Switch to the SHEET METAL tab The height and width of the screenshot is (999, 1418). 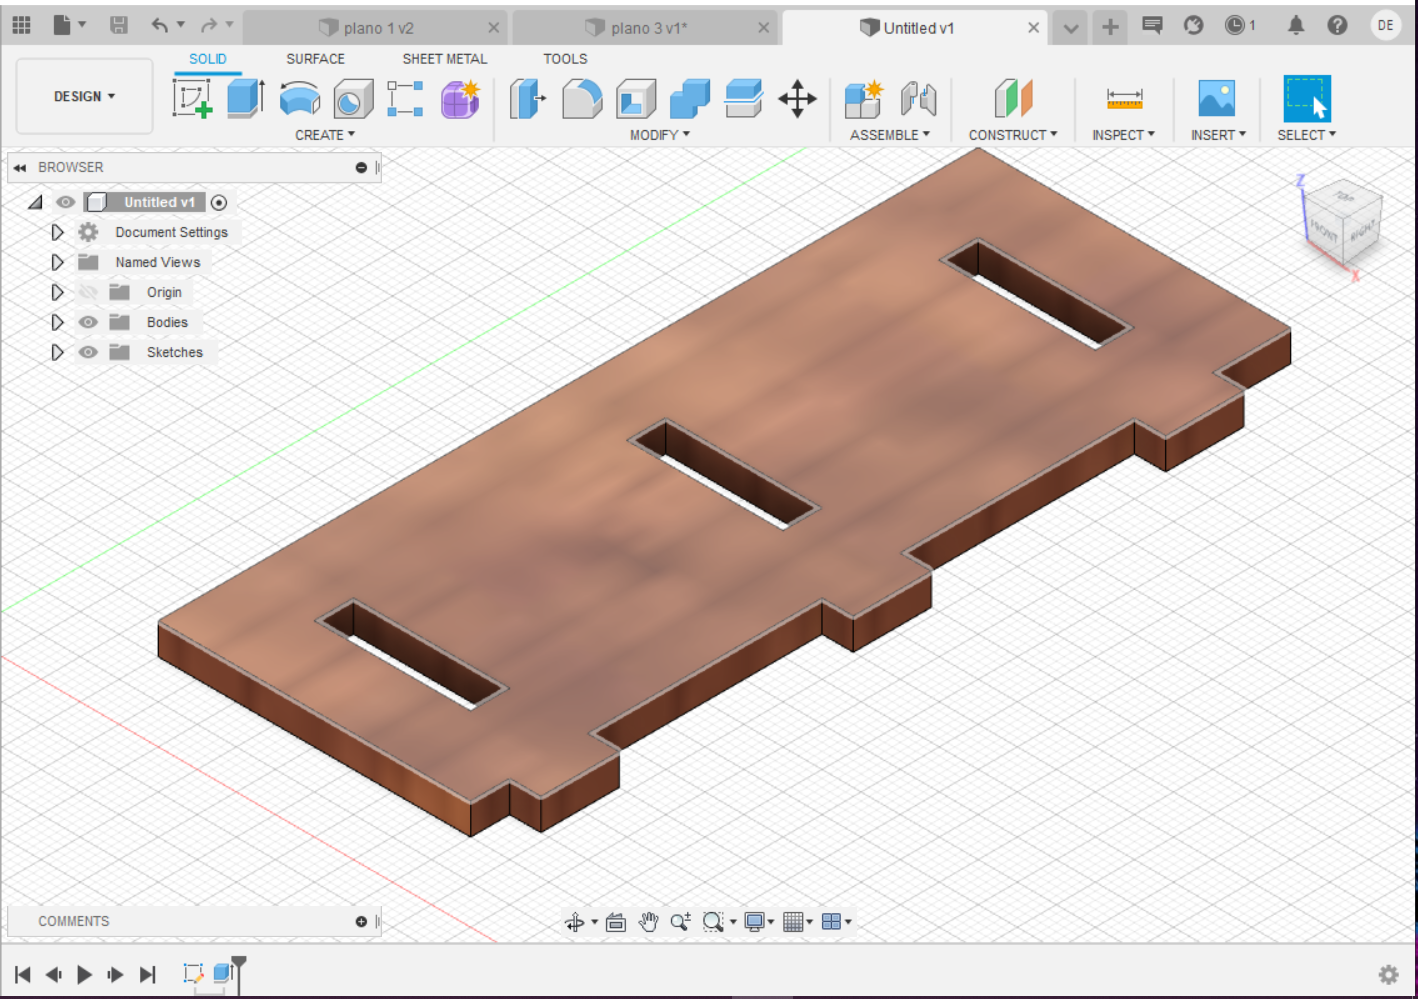(x=444, y=59)
